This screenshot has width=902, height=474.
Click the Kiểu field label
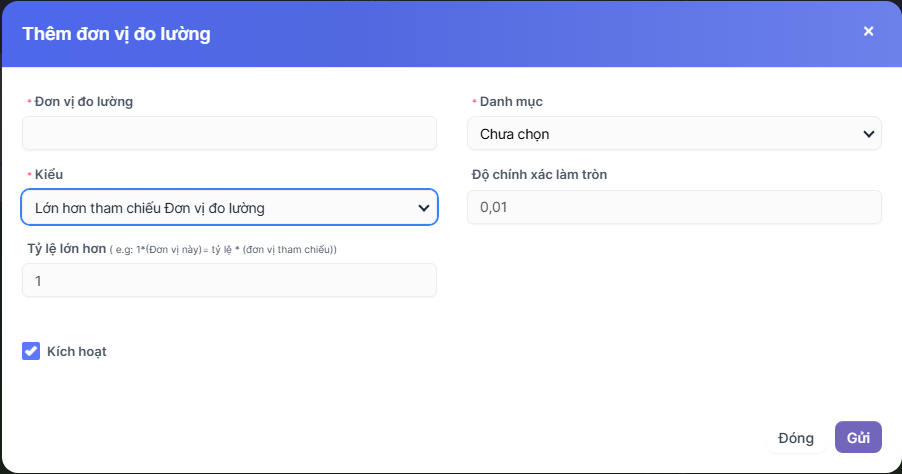[49, 174]
